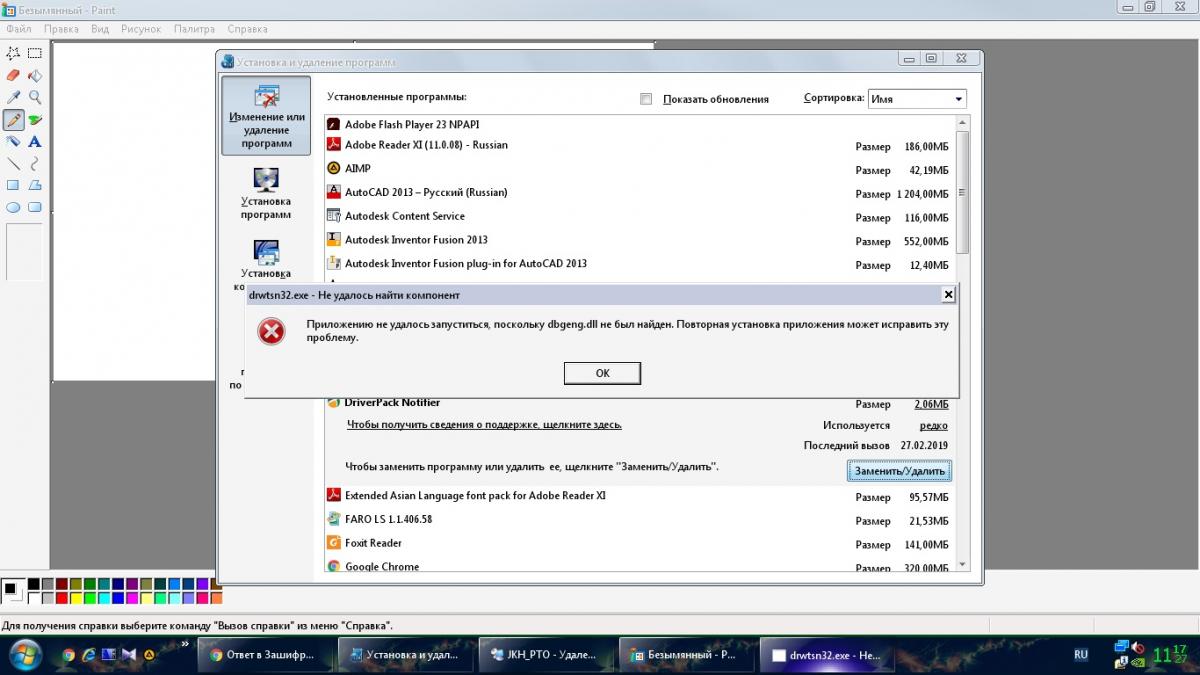Image resolution: width=1200 pixels, height=675 pixels.
Task: Select the Airbrush spray tool
Action: 14,141
